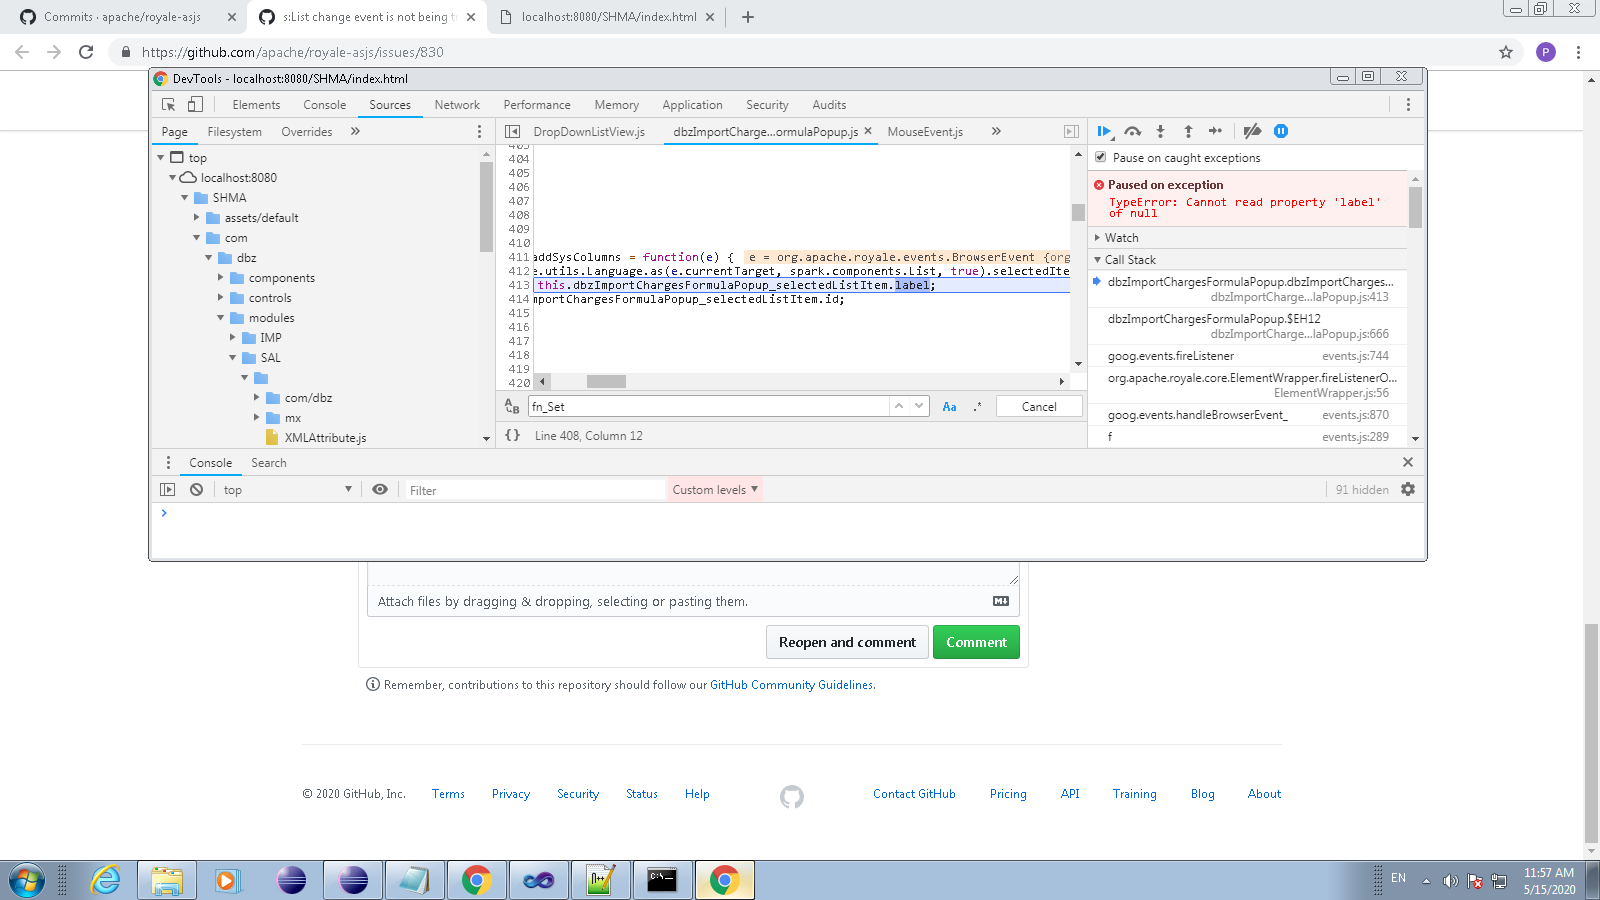The height and width of the screenshot is (900, 1600).
Task: Click the fn_Set search input field
Action: click(709, 406)
